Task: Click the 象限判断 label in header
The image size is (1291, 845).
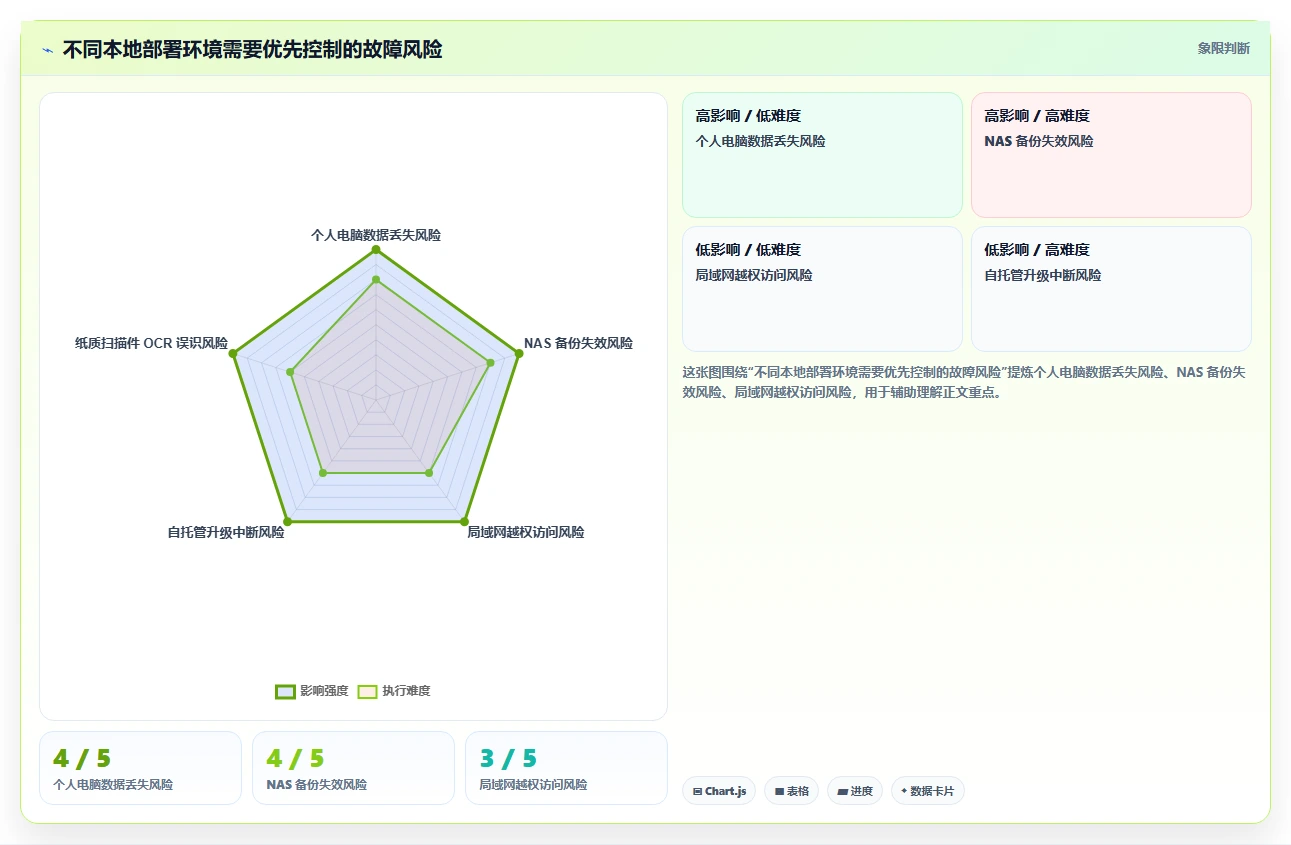Action: [x=1223, y=48]
